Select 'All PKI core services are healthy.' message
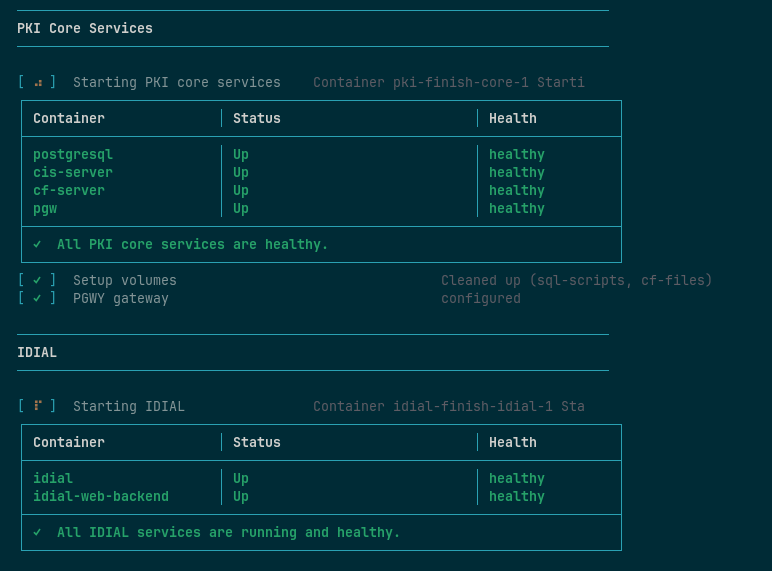This screenshot has height=571, width=772. coord(193,245)
